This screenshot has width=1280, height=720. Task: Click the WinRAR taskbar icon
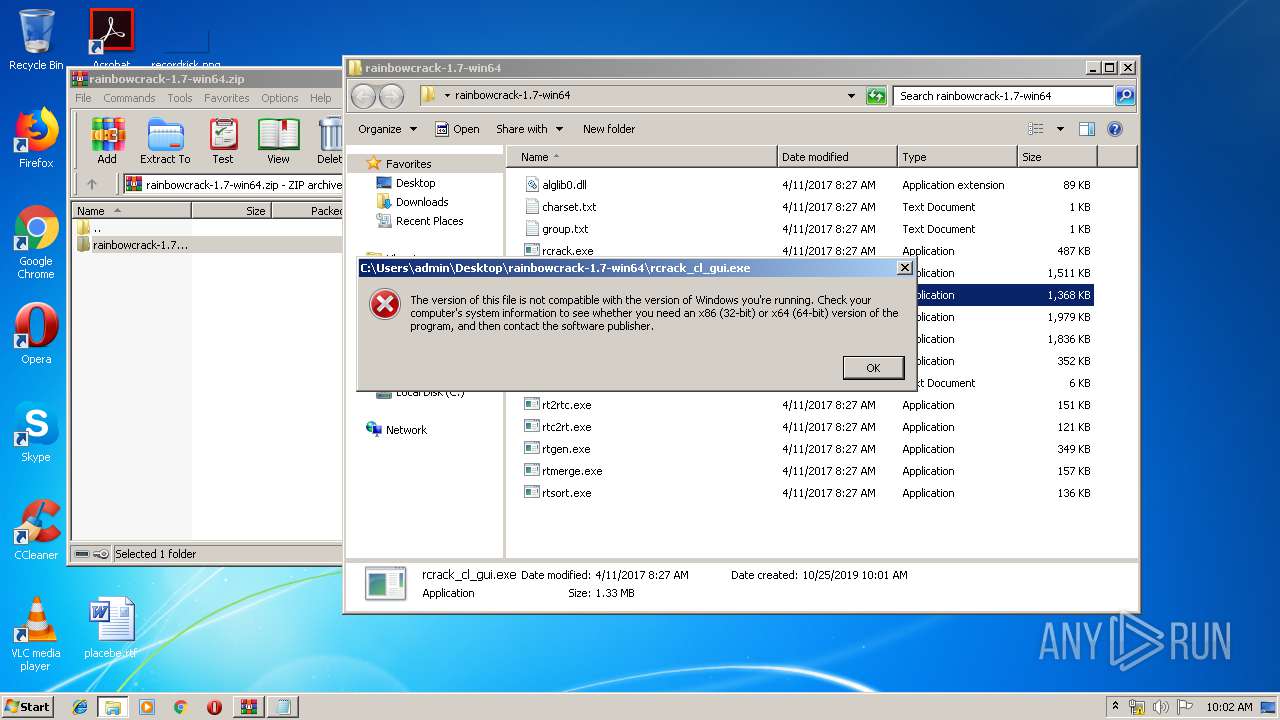point(247,707)
